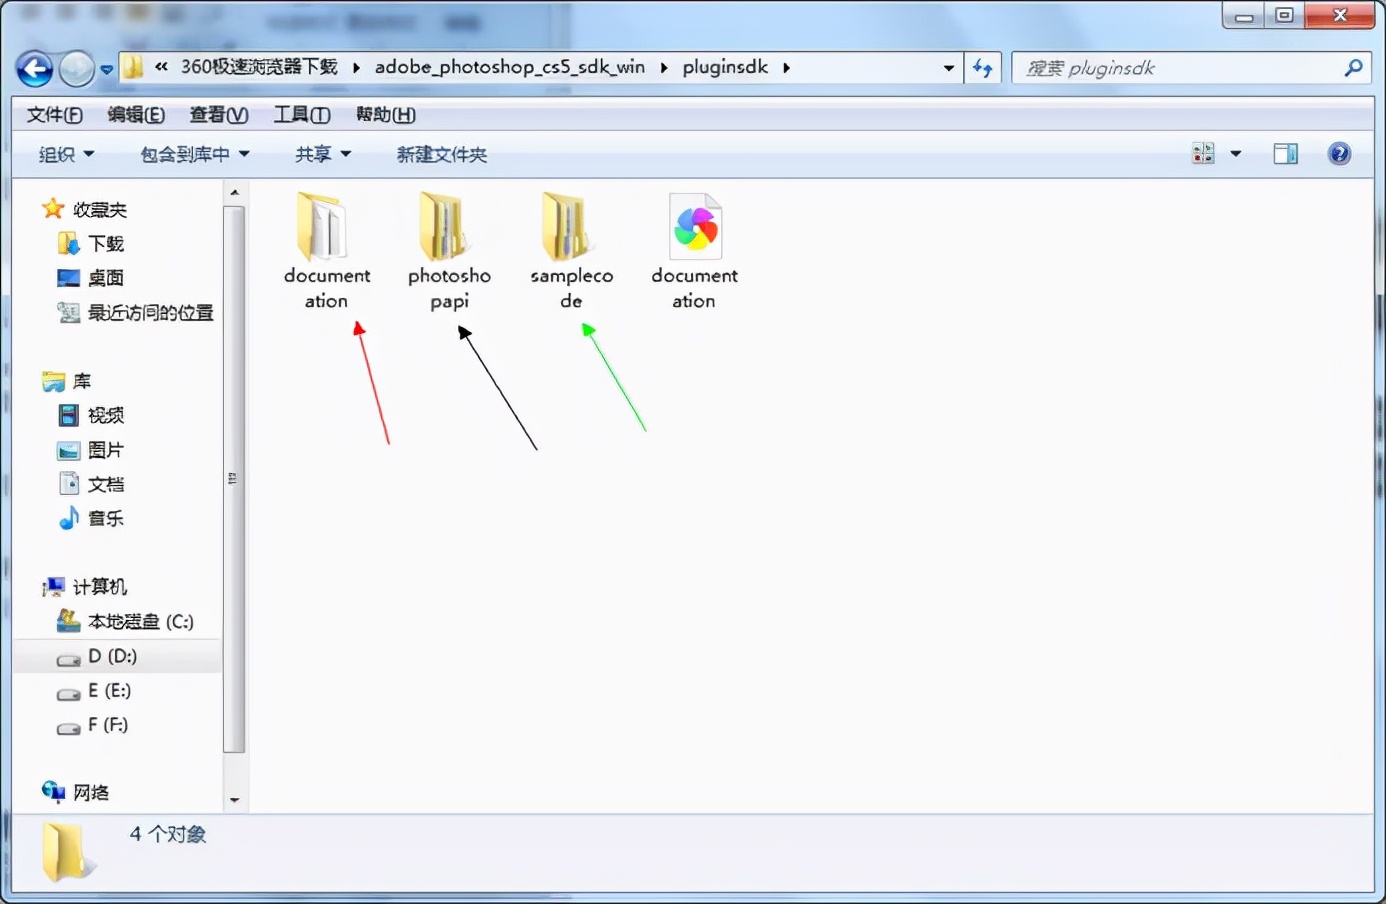Expand the arrow after adobe_photoshop_cs5_sdk_win breadcrumb
Image resolution: width=1386 pixels, height=904 pixels.
pos(664,68)
